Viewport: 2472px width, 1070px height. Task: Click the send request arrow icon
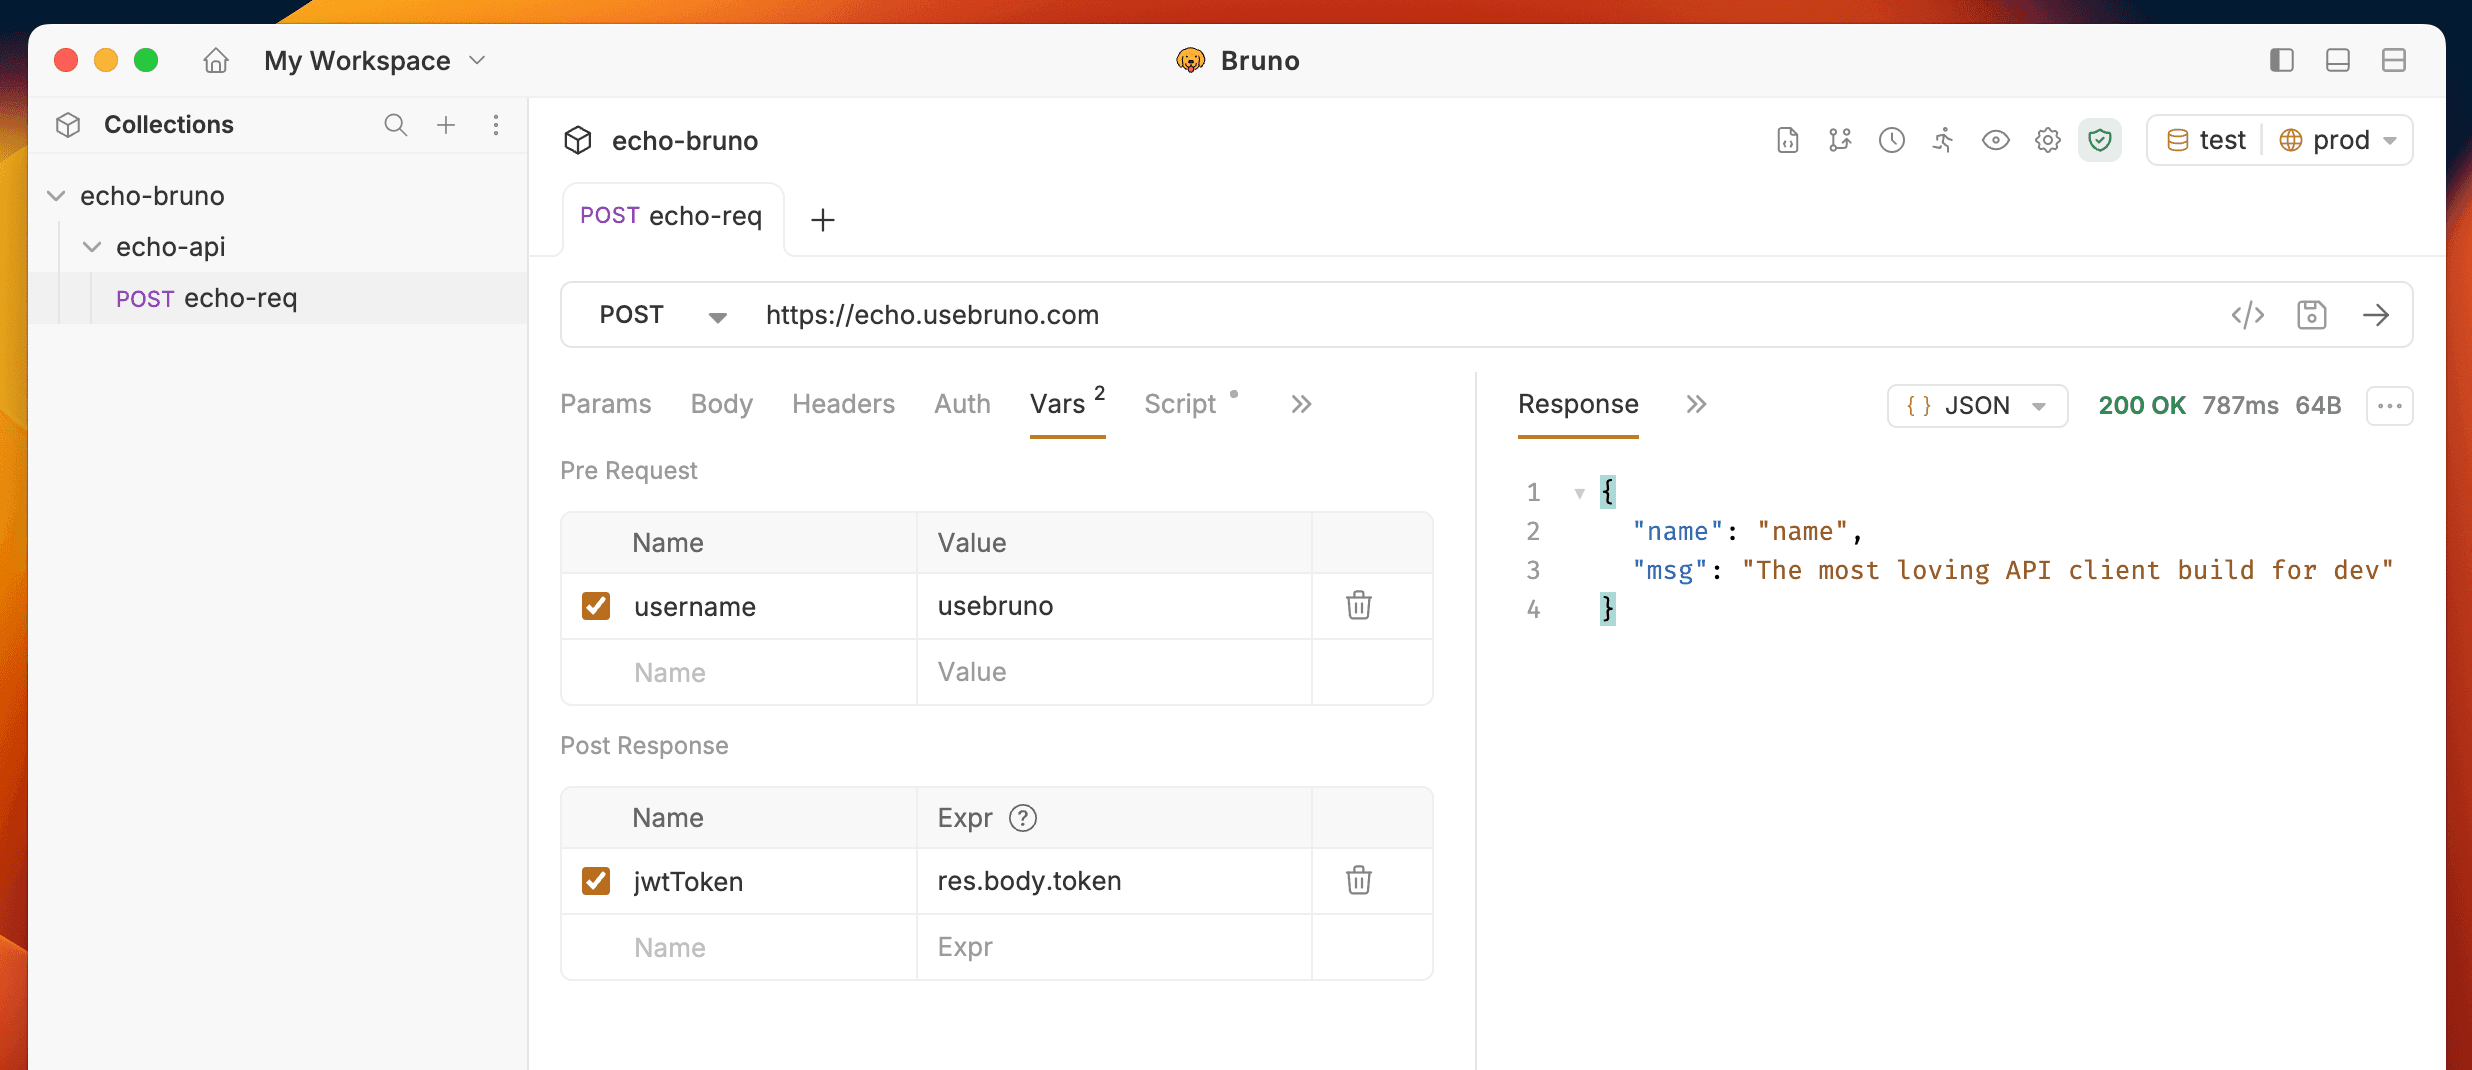(2375, 315)
